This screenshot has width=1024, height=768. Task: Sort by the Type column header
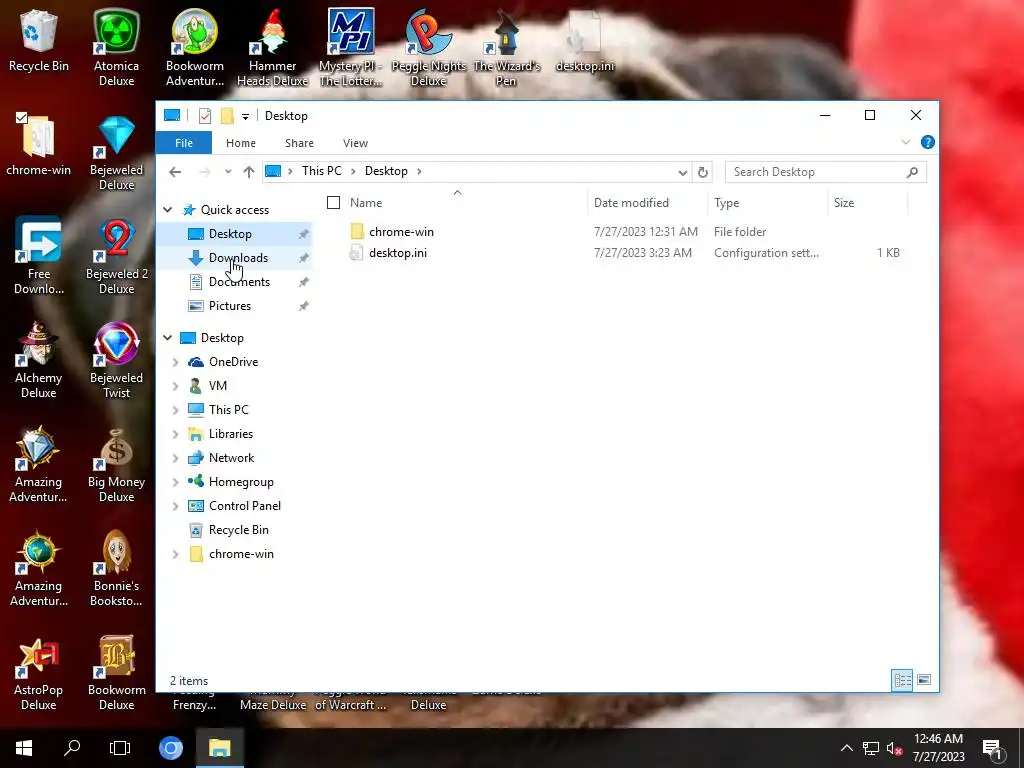[x=727, y=202]
